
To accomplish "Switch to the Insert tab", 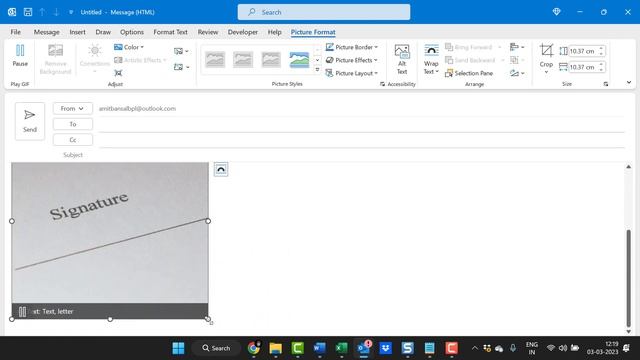I will [77, 32].
